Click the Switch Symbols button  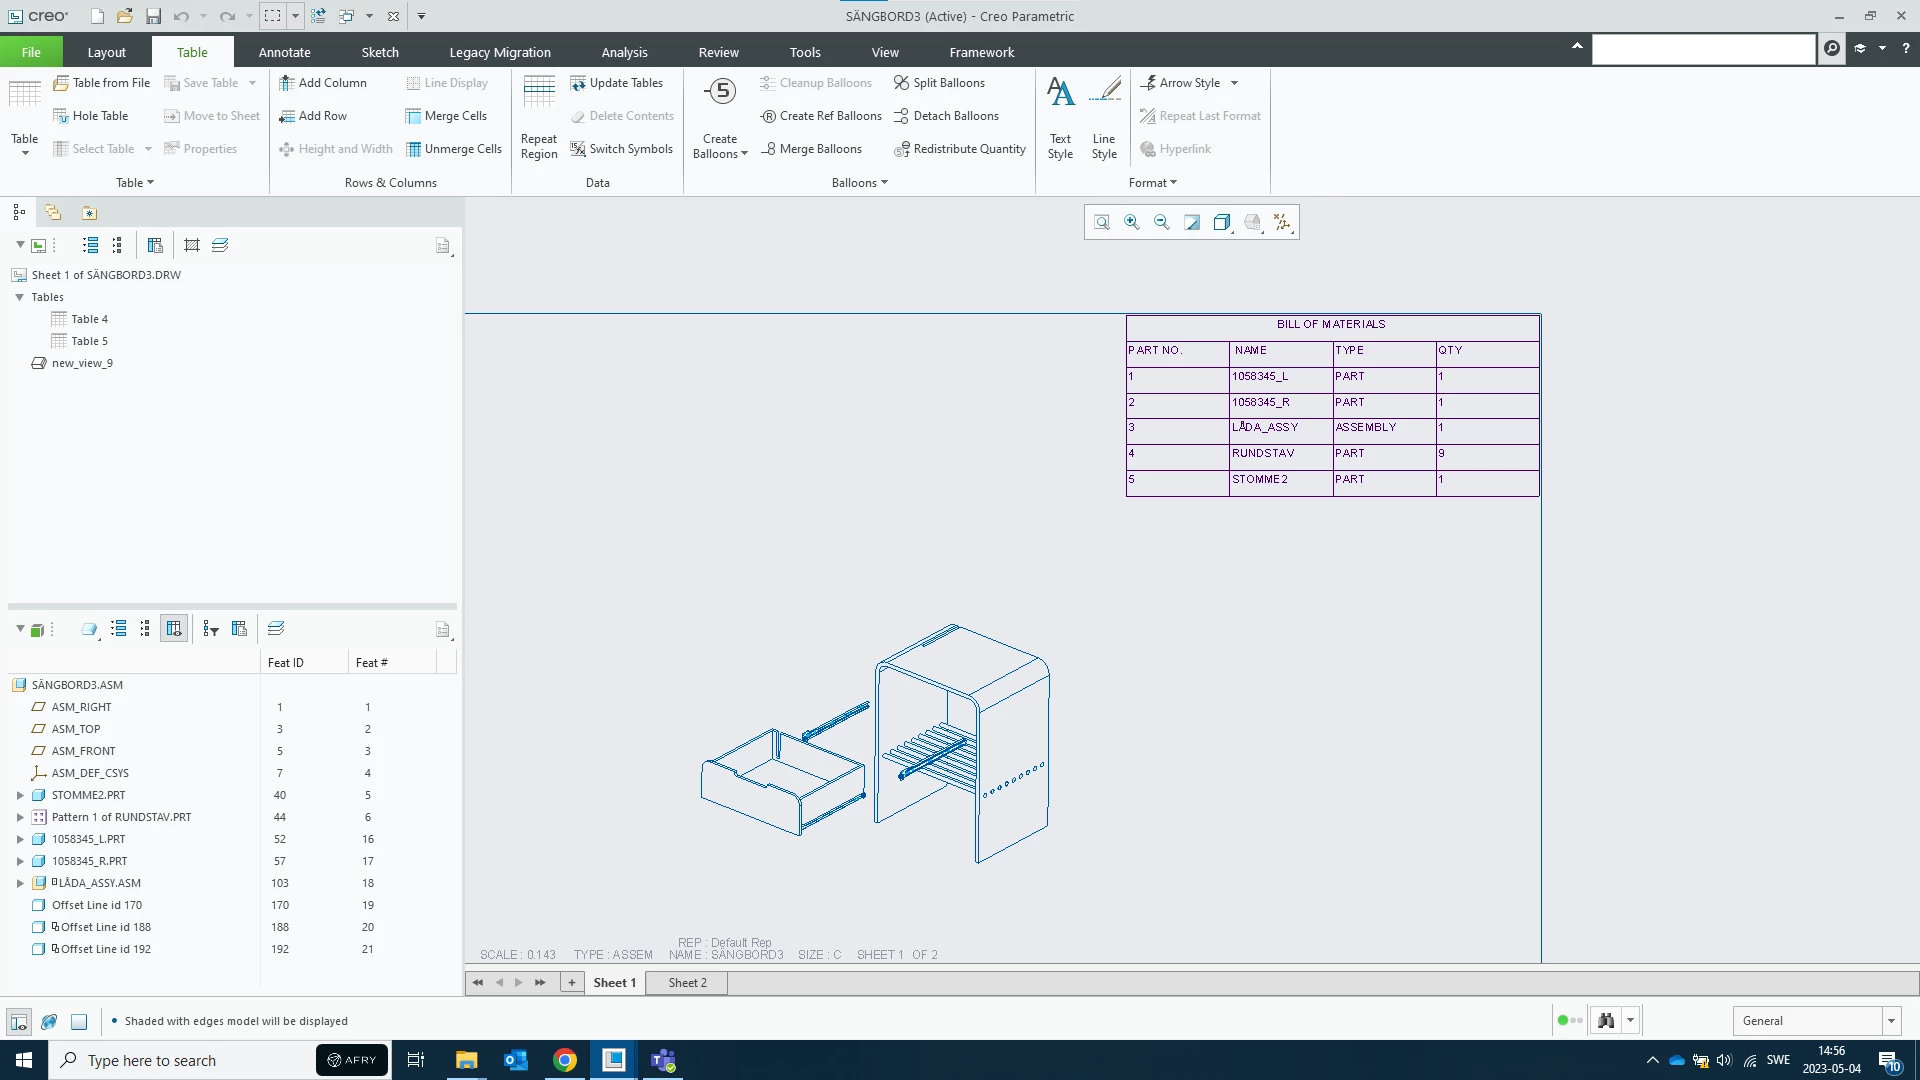pyautogui.click(x=621, y=149)
